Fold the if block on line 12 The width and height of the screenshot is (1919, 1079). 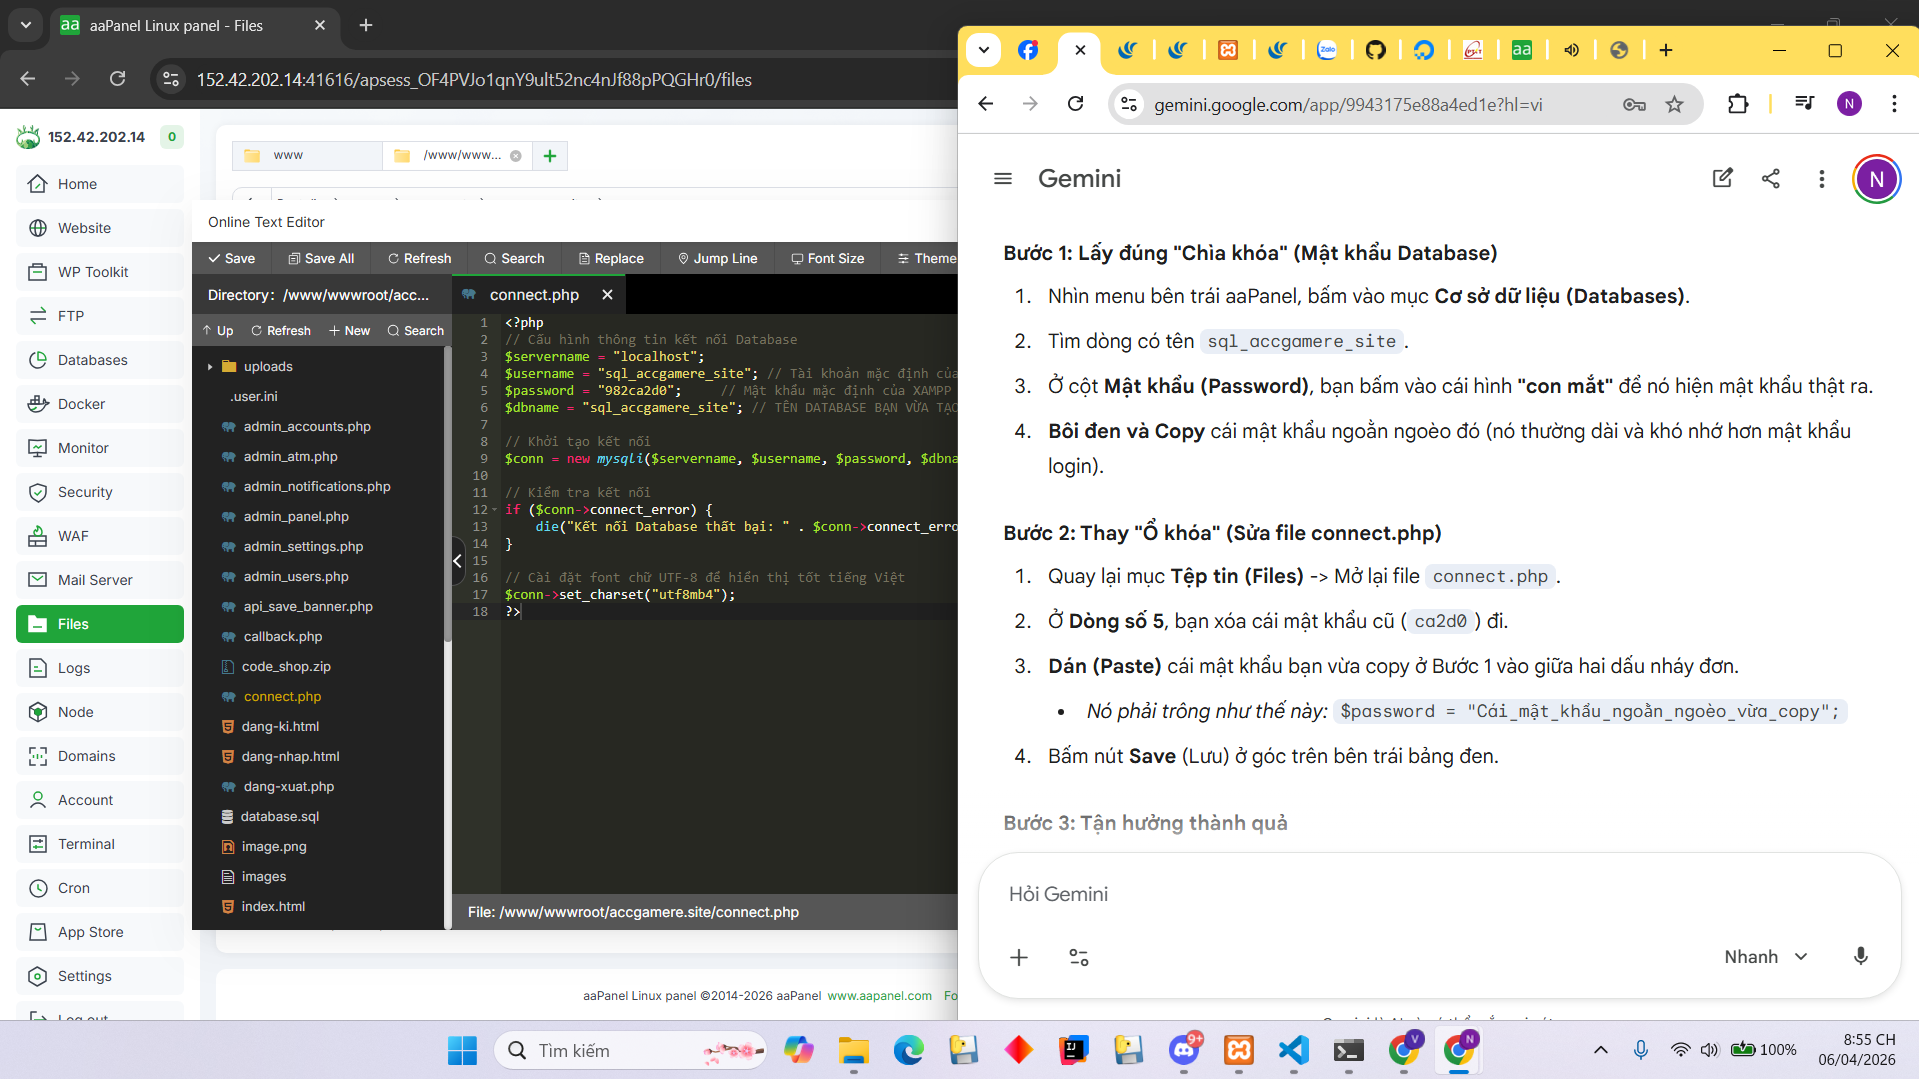(494, 510)
